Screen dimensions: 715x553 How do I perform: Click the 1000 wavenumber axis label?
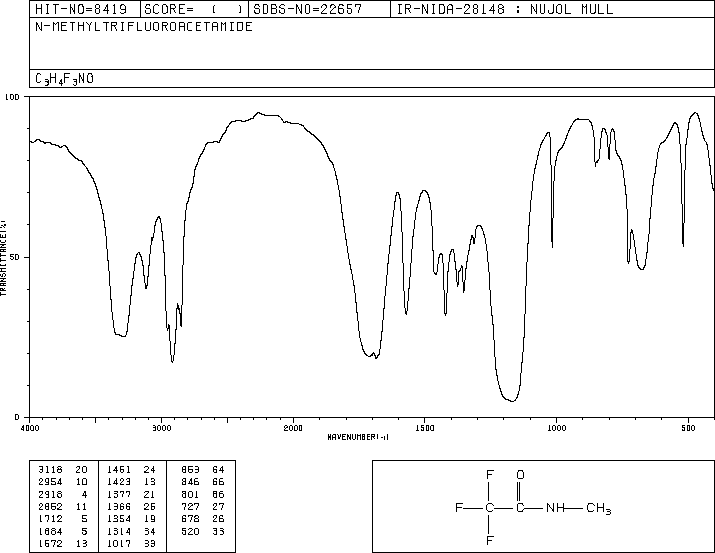556,428
